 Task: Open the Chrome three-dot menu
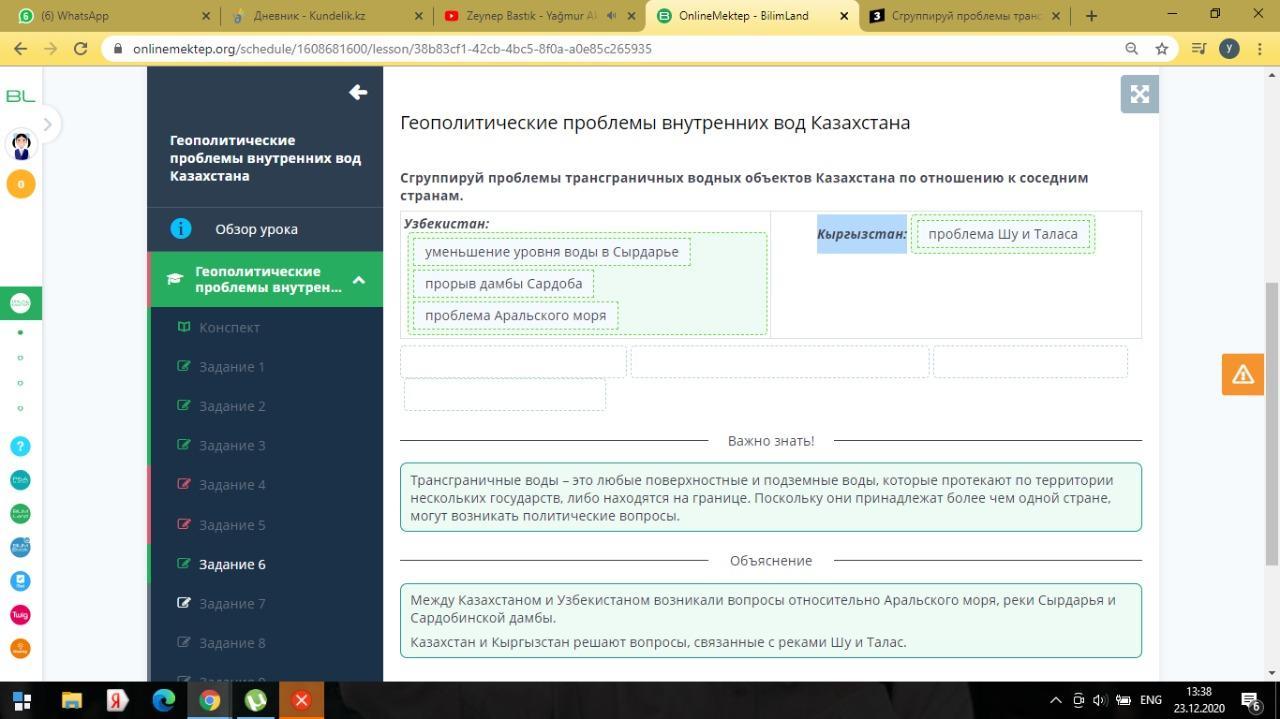[x=1260, y=48]
